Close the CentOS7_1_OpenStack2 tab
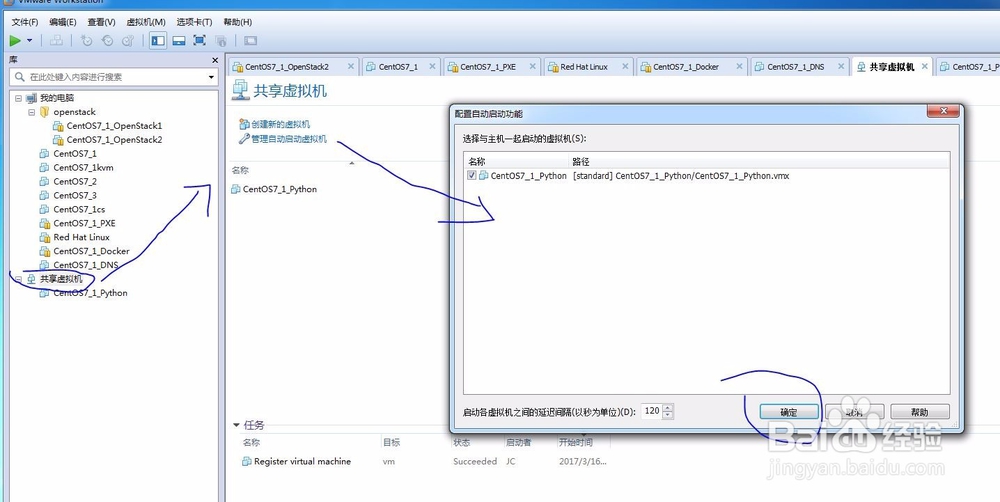The width and height of the screenshot is (1000, 502). pyautogui.click(x=351, y=66)
